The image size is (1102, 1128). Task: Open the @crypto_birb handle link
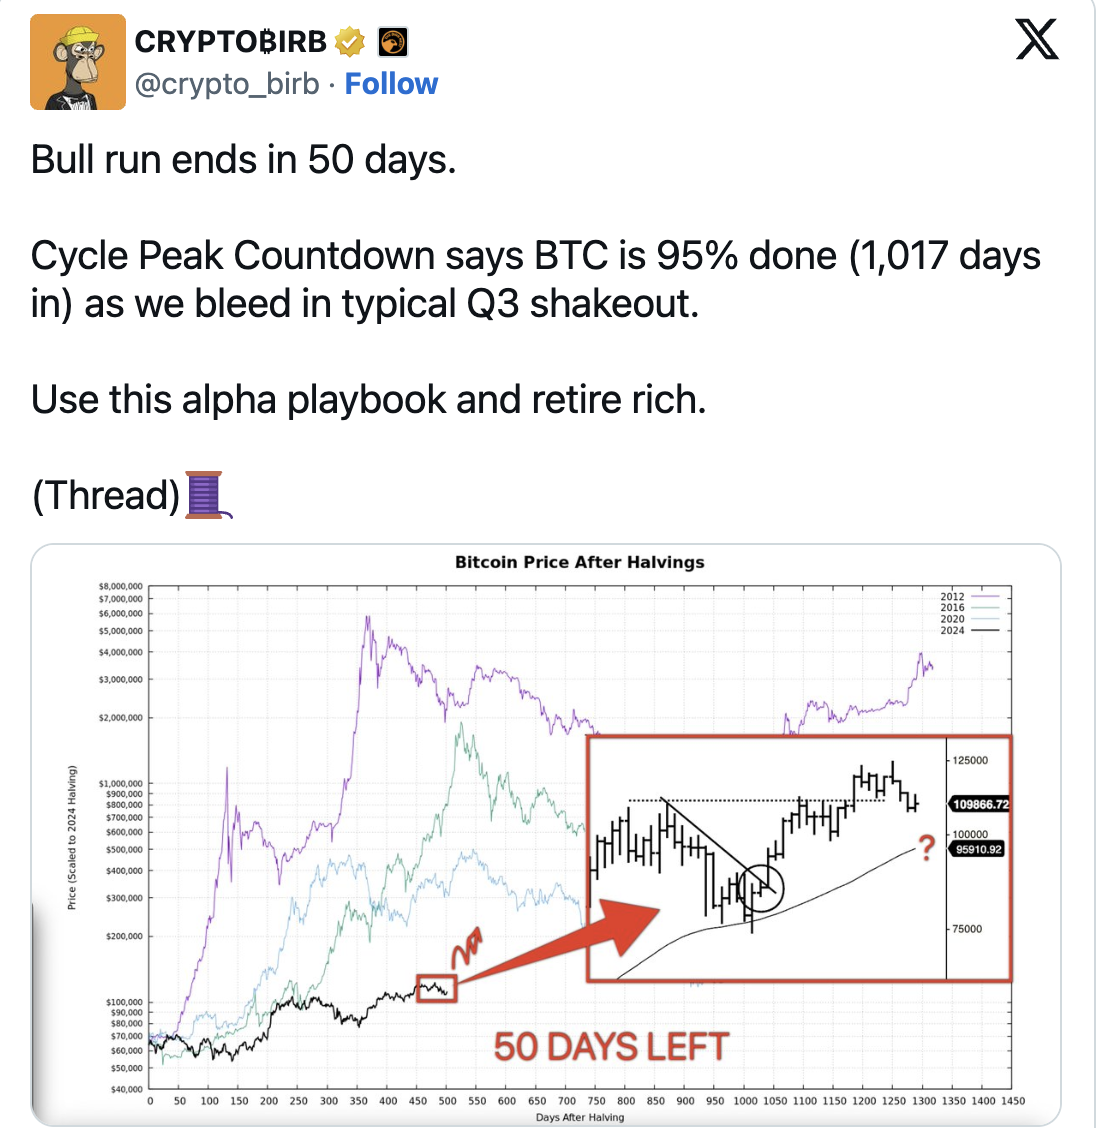point(227,84)
